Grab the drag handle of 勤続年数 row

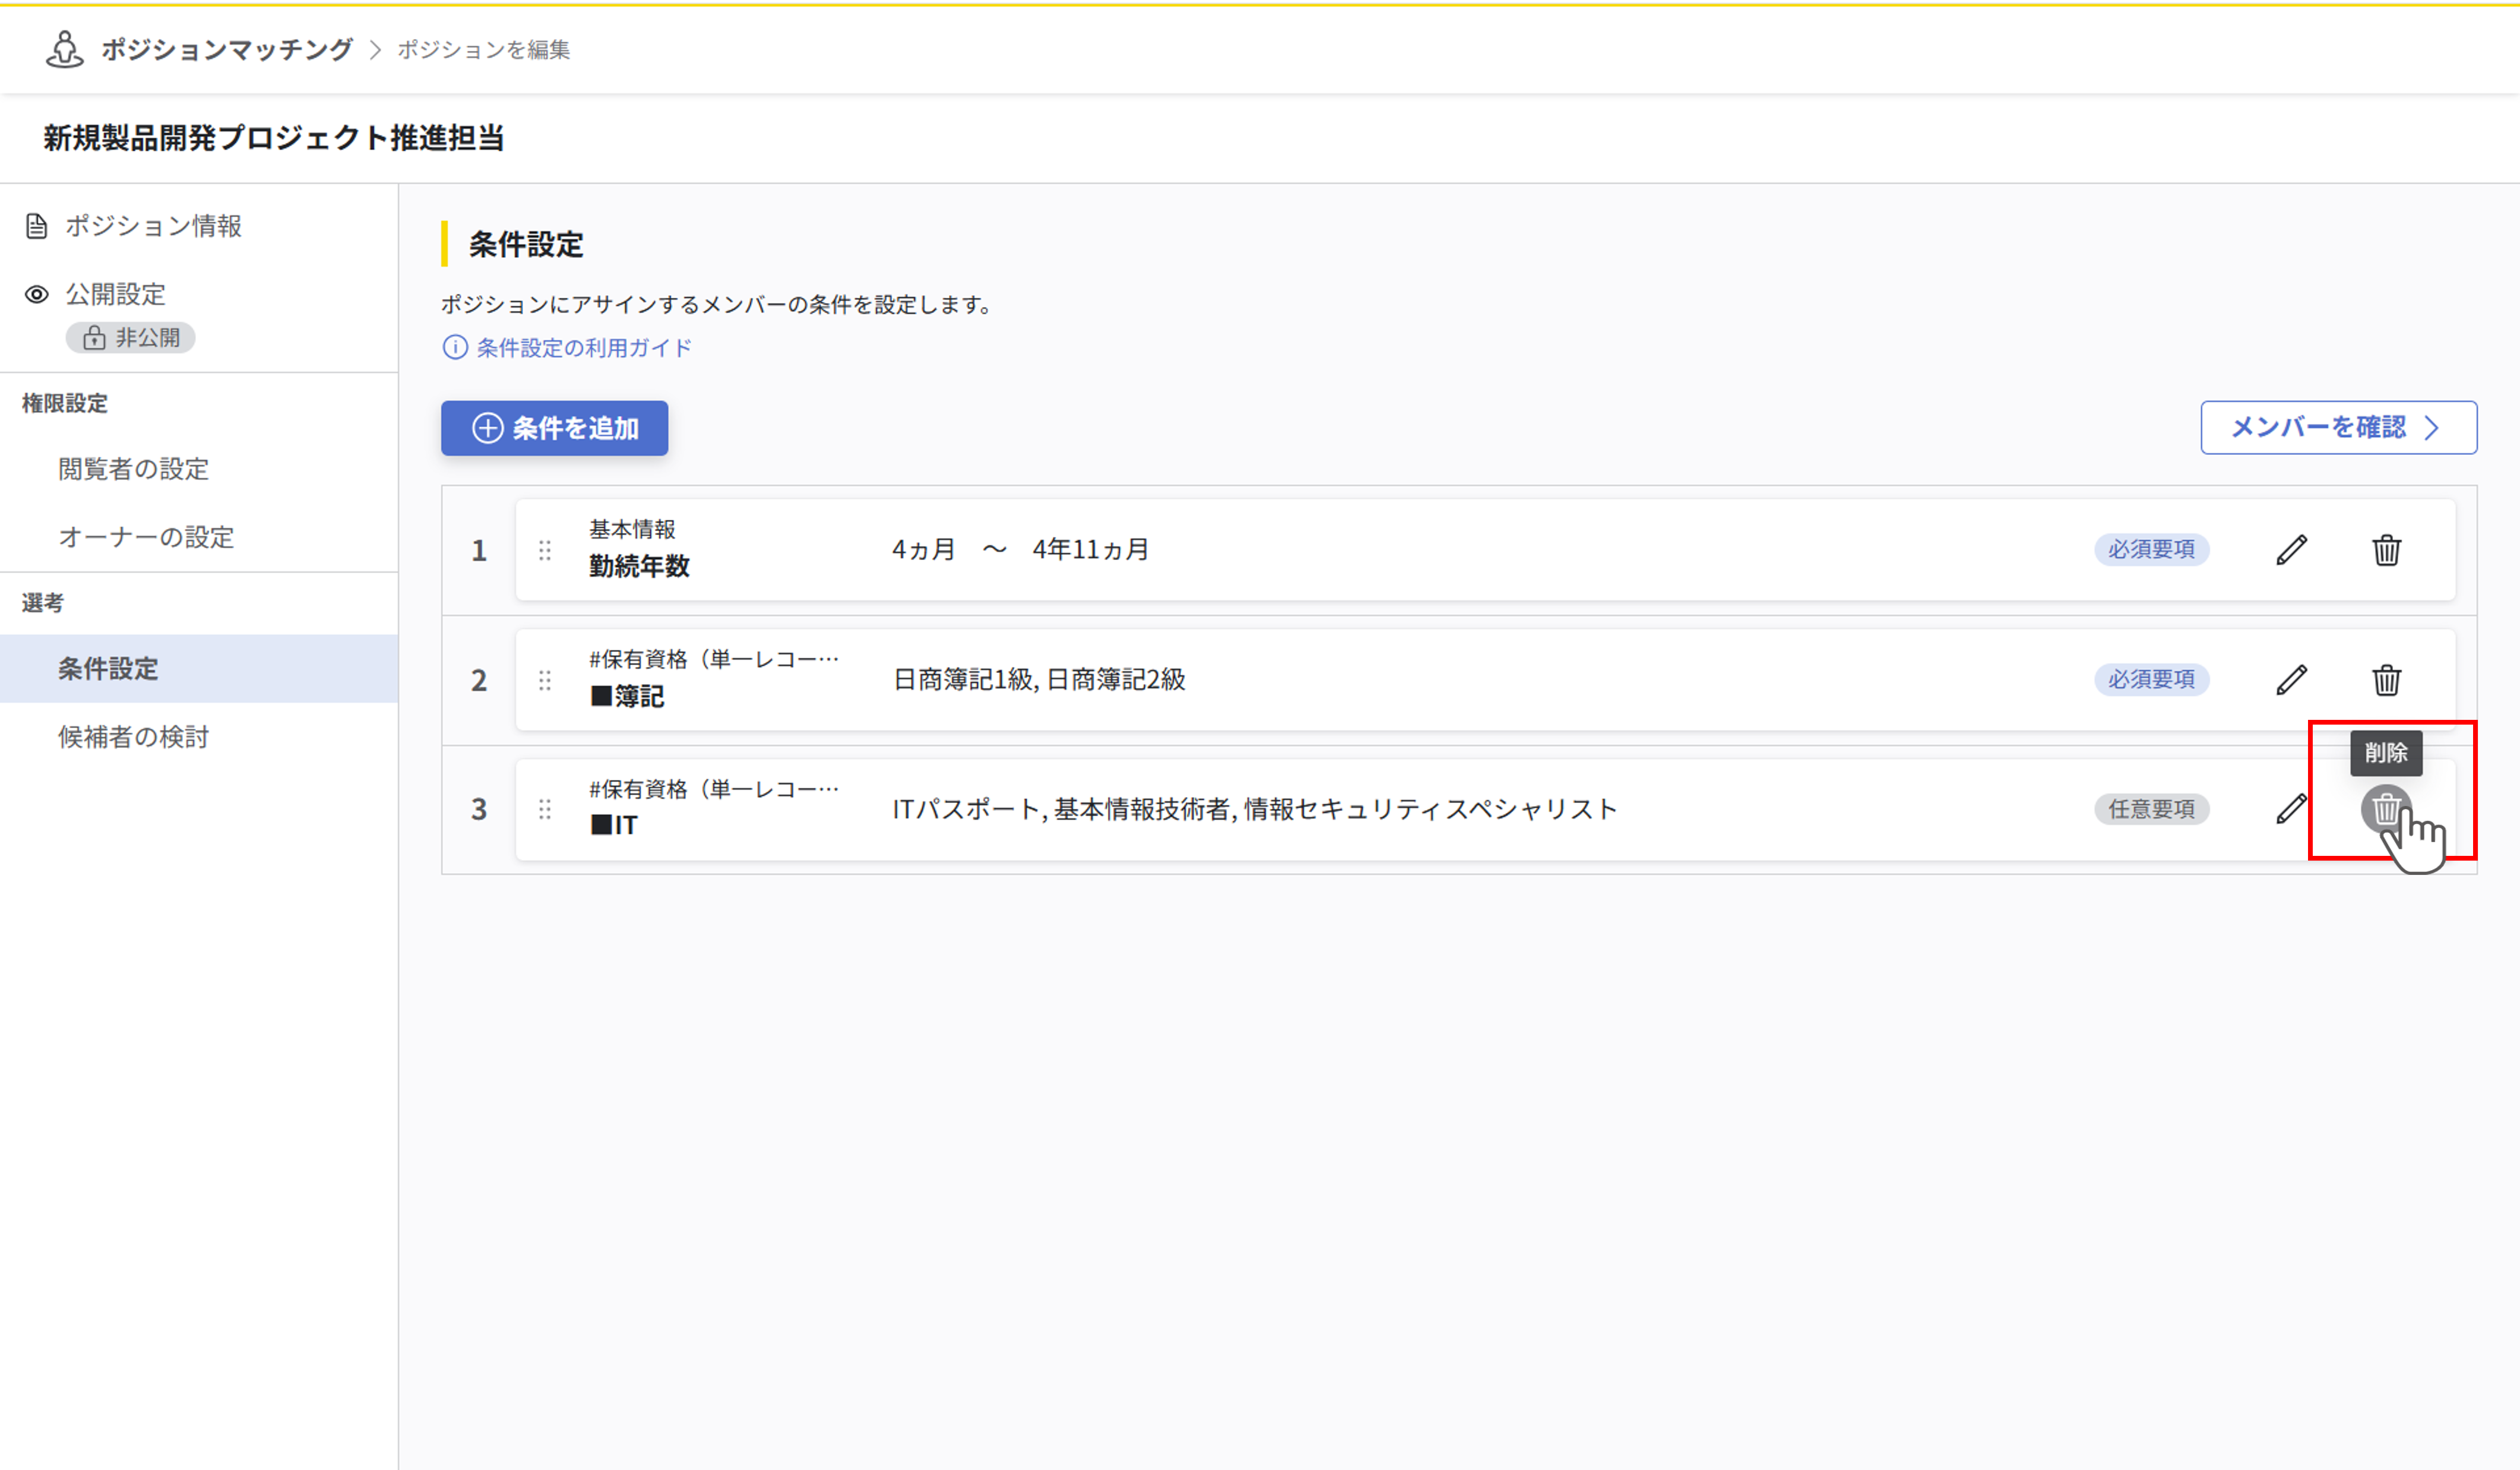[545, 550]
